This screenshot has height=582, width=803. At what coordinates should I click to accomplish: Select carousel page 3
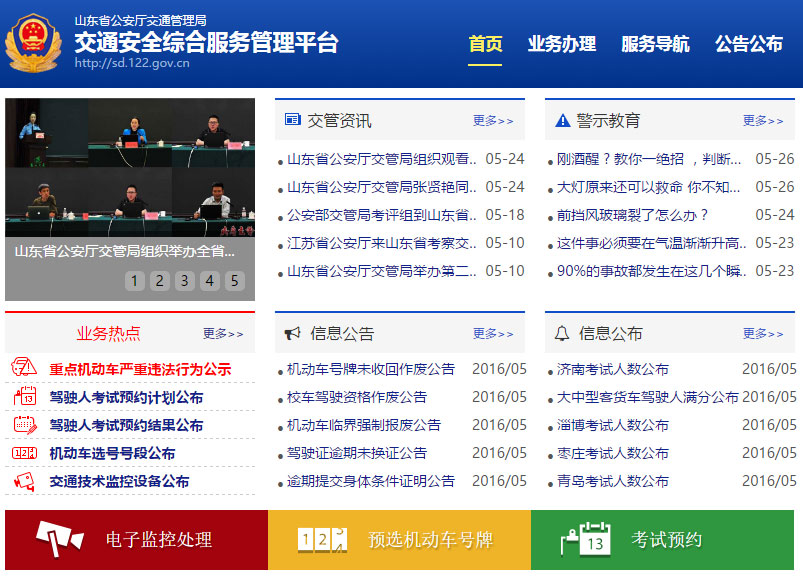[184, 281]
